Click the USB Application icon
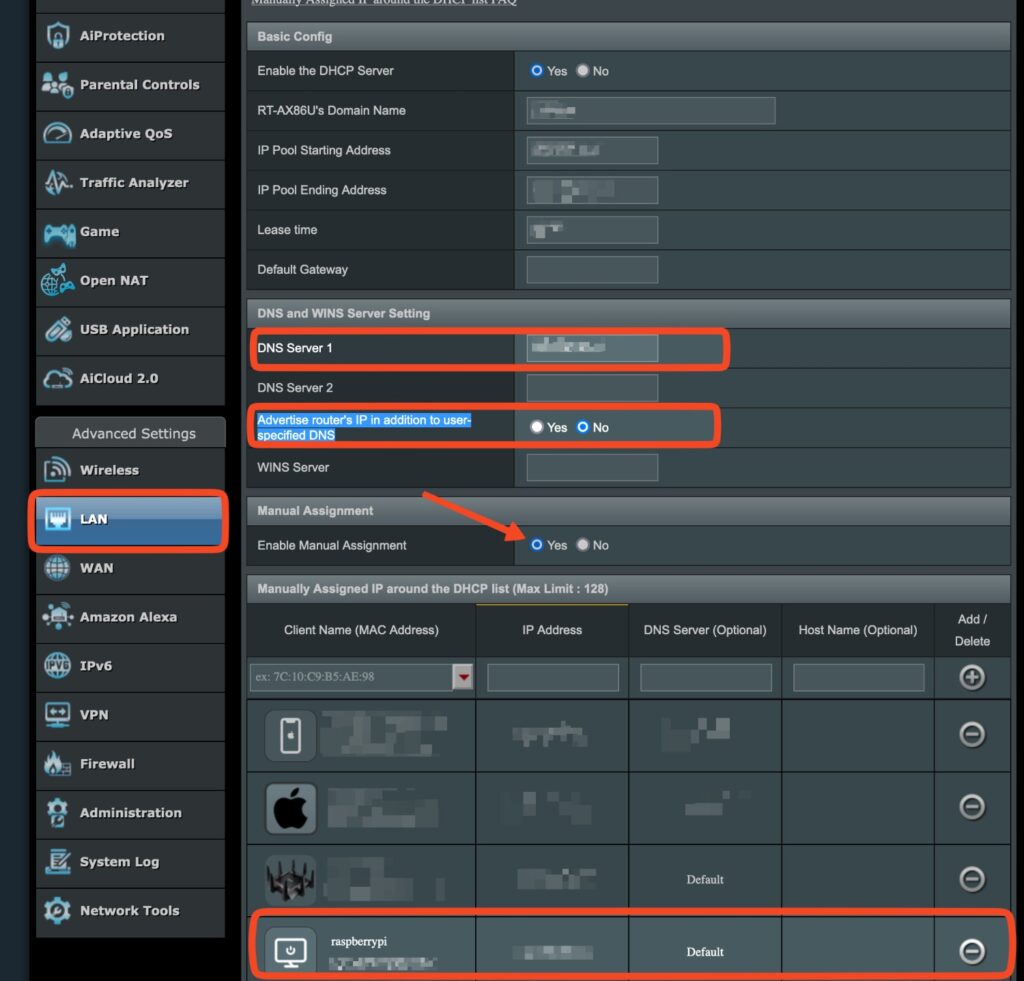 coord(57,330)
